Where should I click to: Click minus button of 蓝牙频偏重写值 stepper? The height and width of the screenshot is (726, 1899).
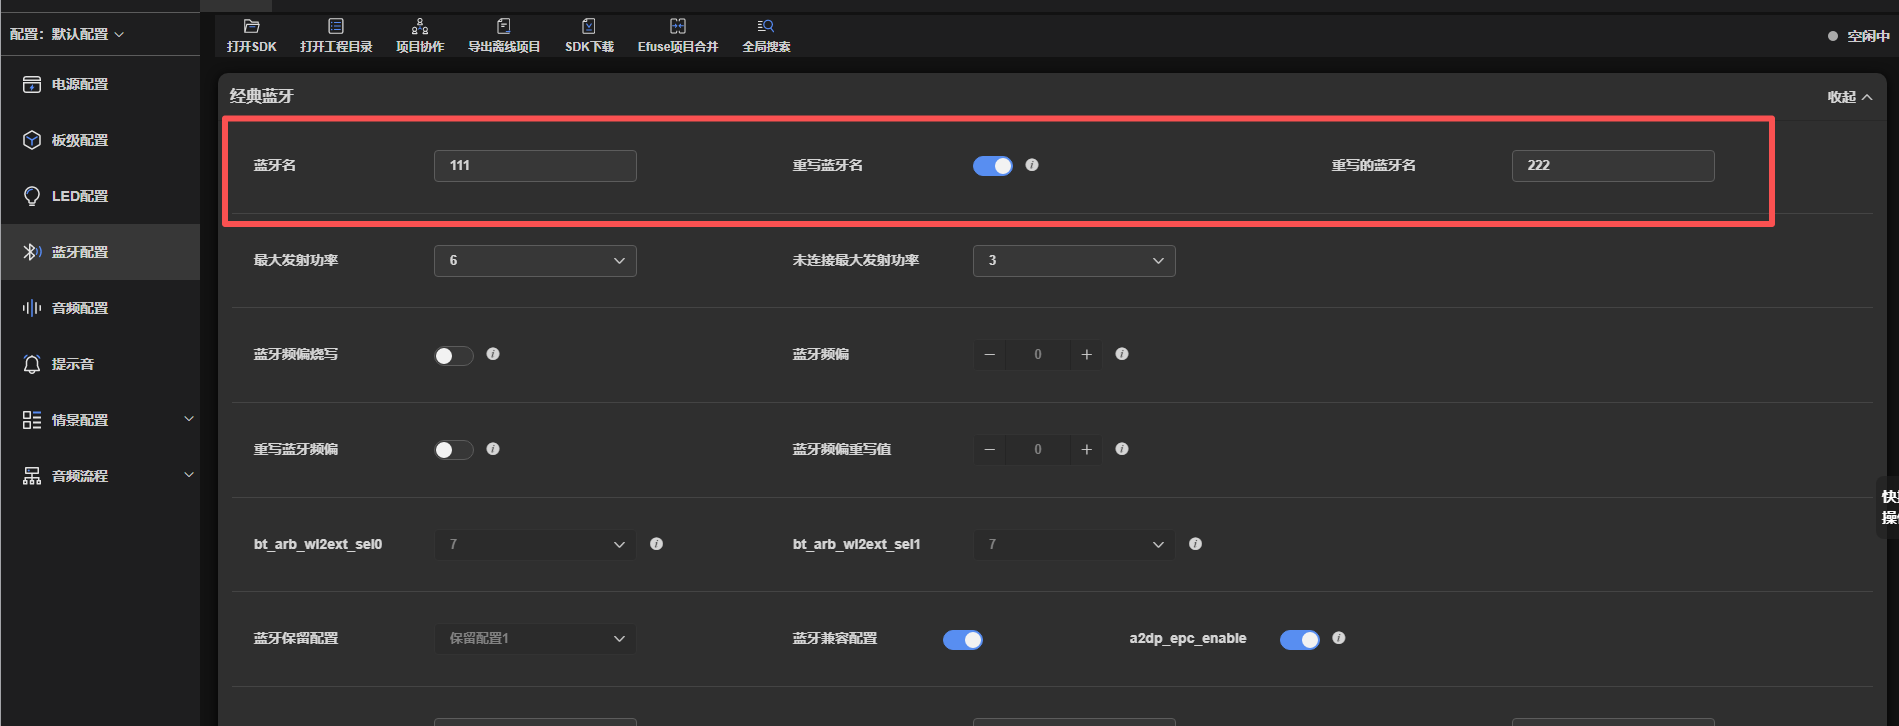(990, 449)
